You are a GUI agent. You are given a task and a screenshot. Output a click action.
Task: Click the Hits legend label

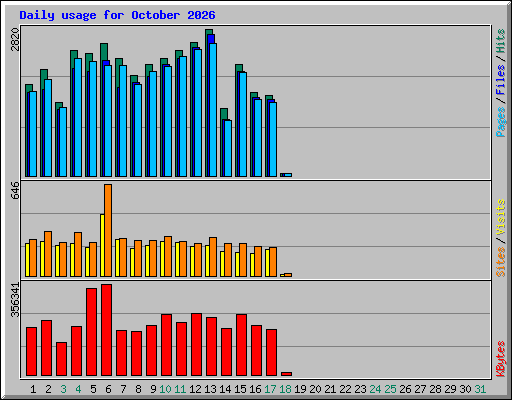tap(501, 41)
